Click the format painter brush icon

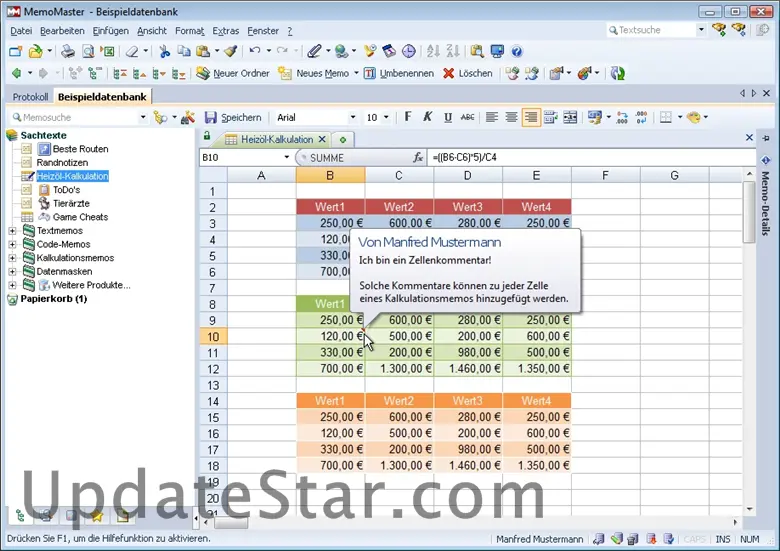tap(230, 51)
